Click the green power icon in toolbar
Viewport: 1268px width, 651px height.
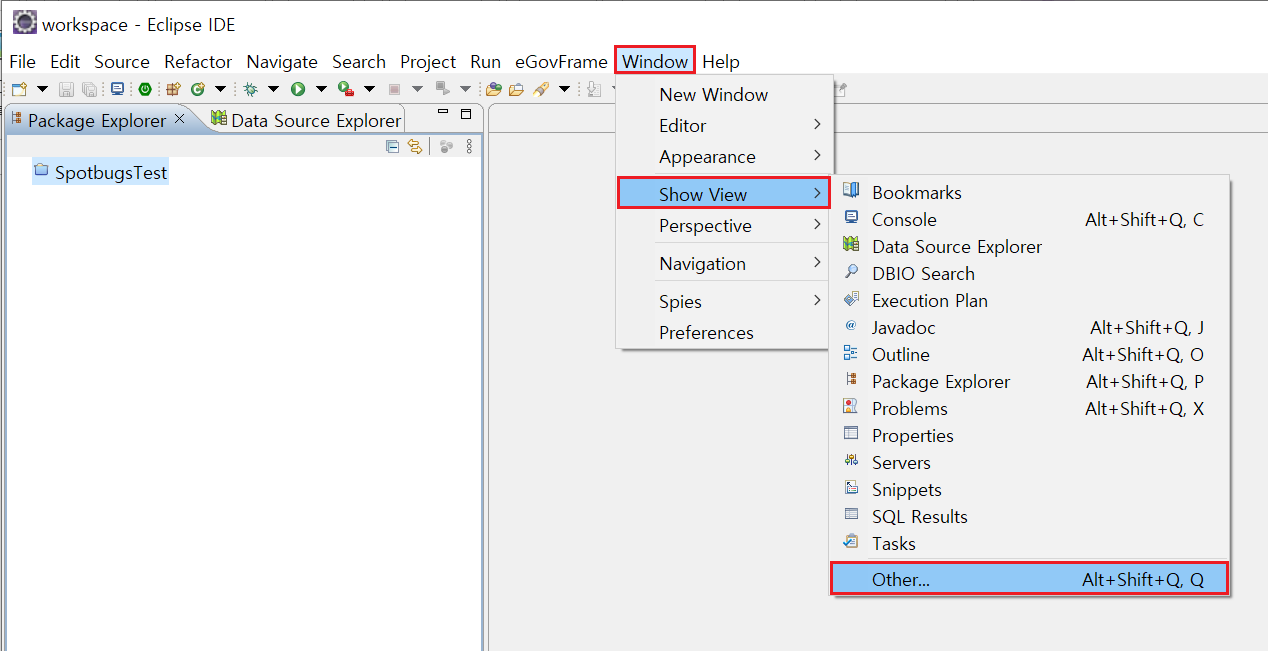(x=145, y=89)
